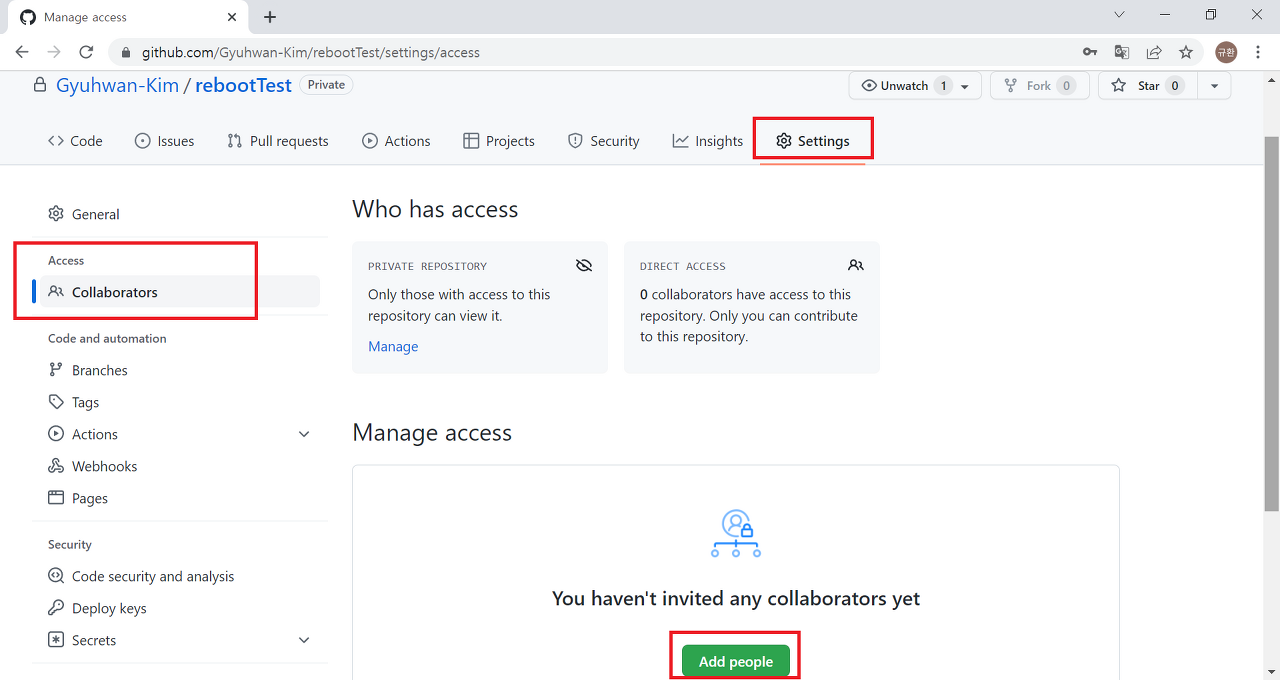Reload the page

tap(86, 52)
